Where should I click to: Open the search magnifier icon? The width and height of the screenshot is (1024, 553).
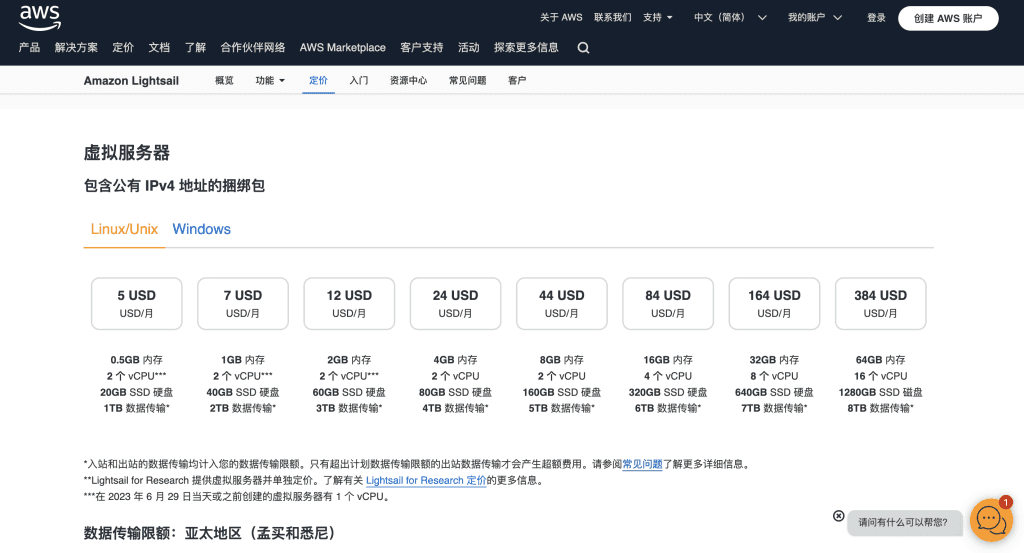pos(583,48)
